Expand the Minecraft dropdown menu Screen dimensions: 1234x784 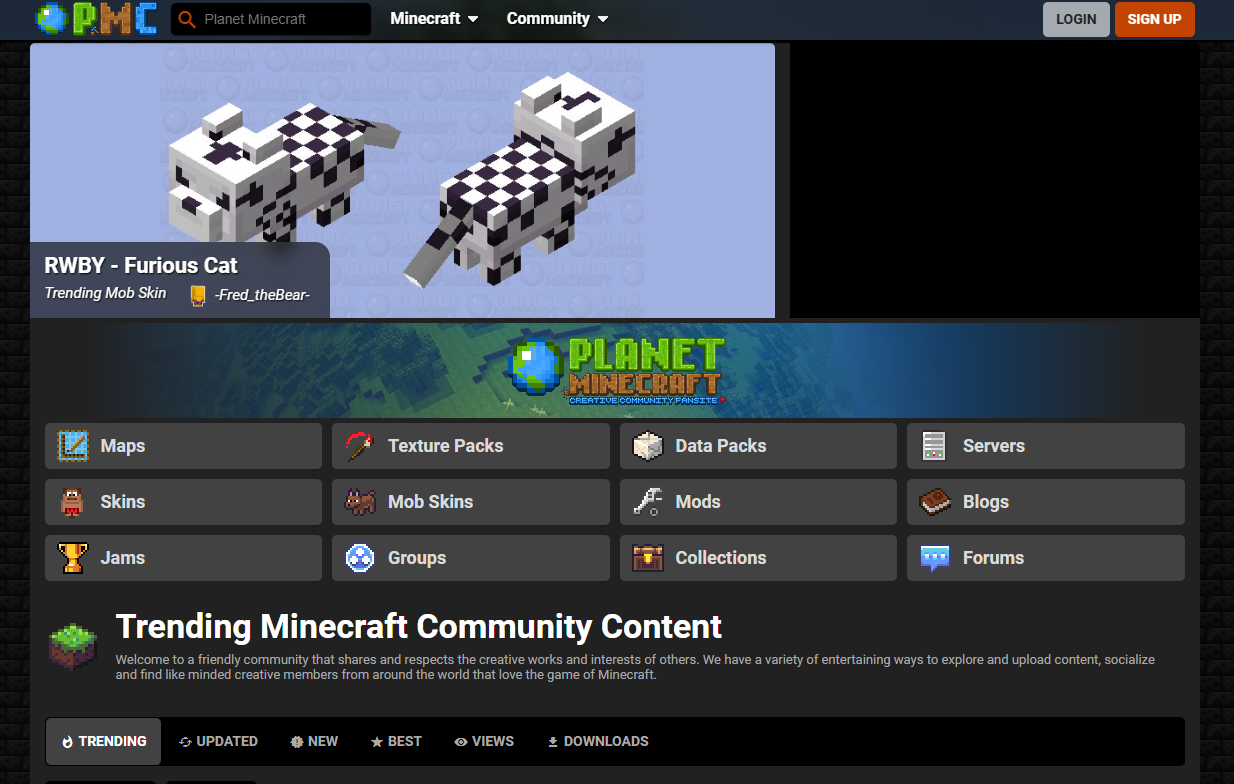434,19
